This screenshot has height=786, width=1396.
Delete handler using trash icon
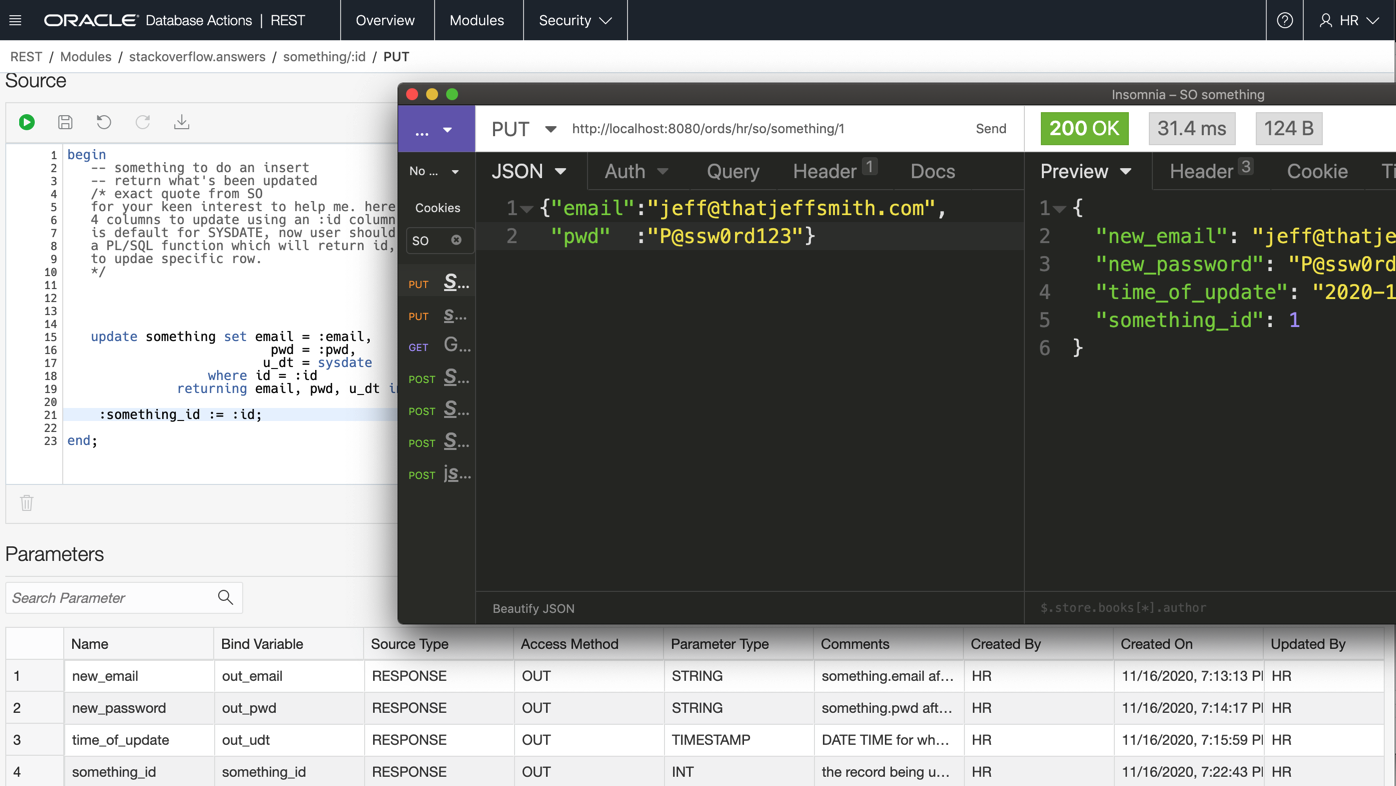pyautogui.click(x=27, y=503)
